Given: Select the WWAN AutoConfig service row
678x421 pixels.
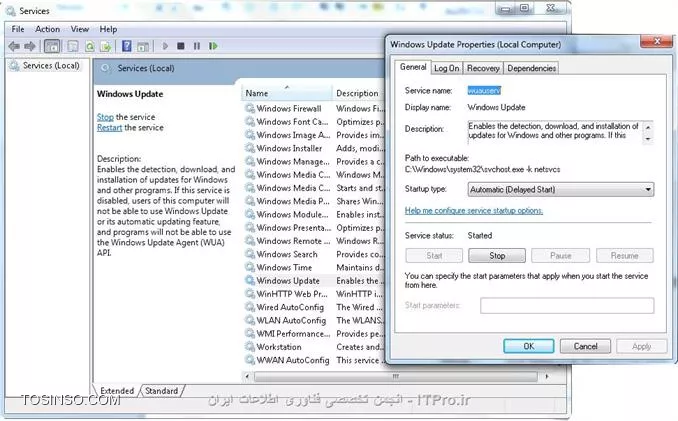Looking at the screenshot, I should click(x=314, y=360).
